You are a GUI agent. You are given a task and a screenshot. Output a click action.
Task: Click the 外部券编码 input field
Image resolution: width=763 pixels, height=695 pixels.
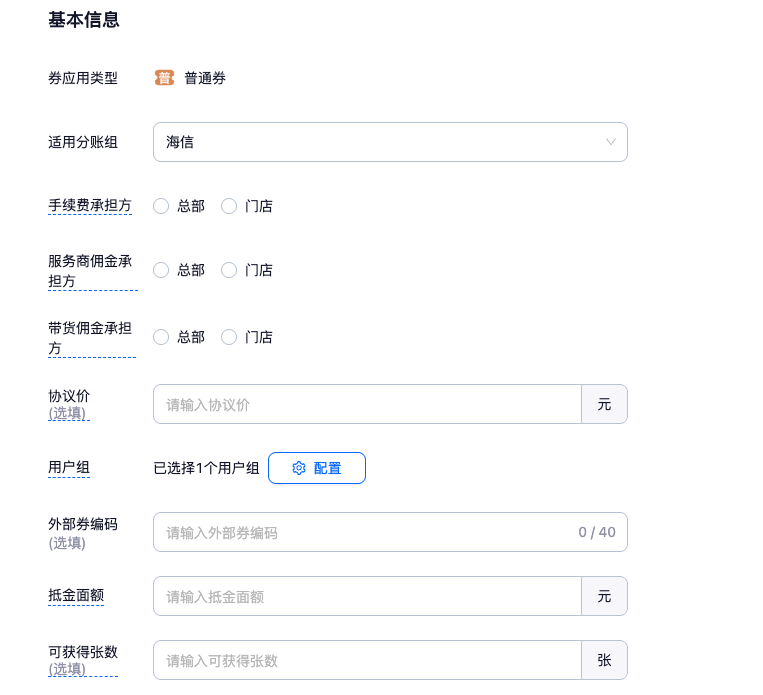pyautogui.click(x=360, y=532)
